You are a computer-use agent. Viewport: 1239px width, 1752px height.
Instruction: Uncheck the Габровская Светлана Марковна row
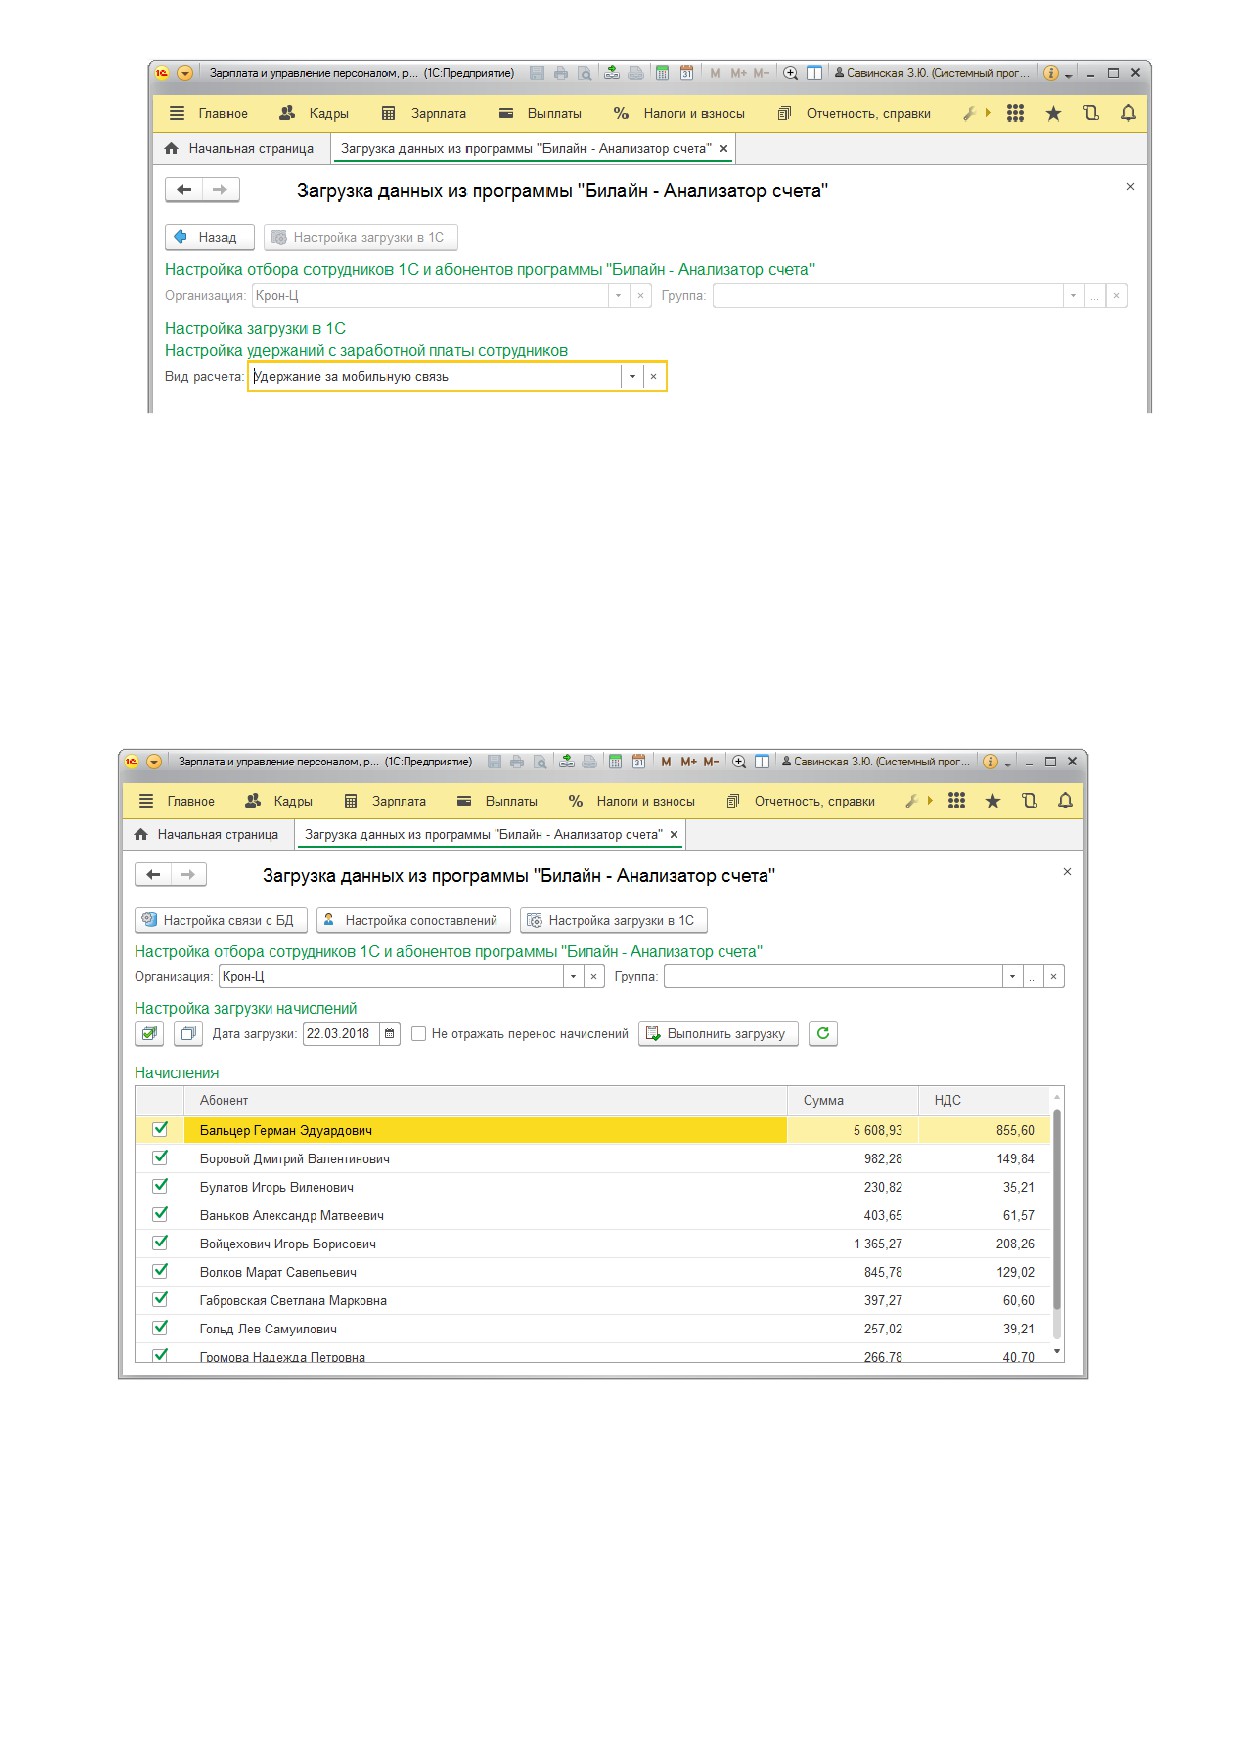[160, 1299]
